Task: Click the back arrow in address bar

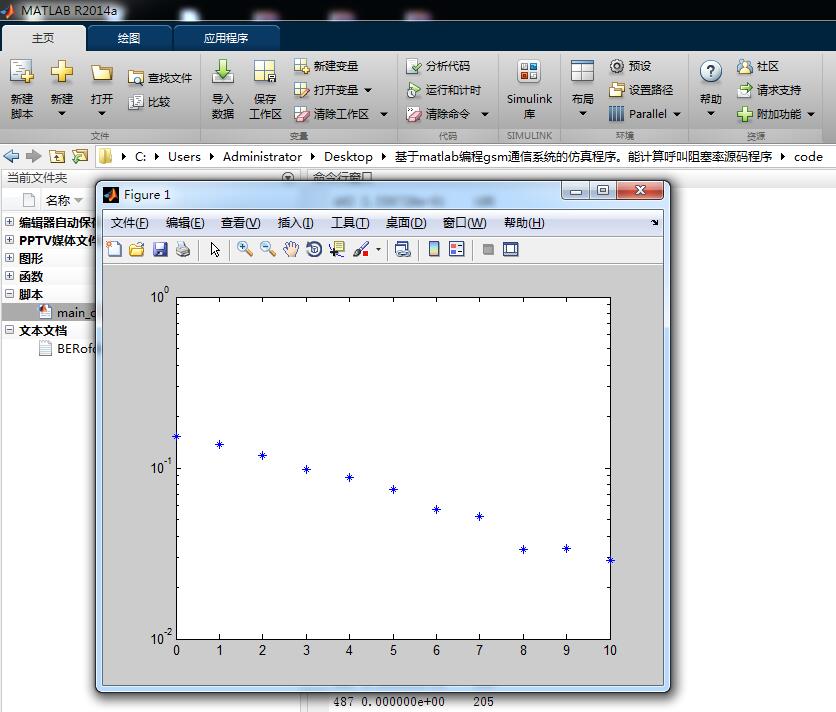Action: (x=11, y=156)
